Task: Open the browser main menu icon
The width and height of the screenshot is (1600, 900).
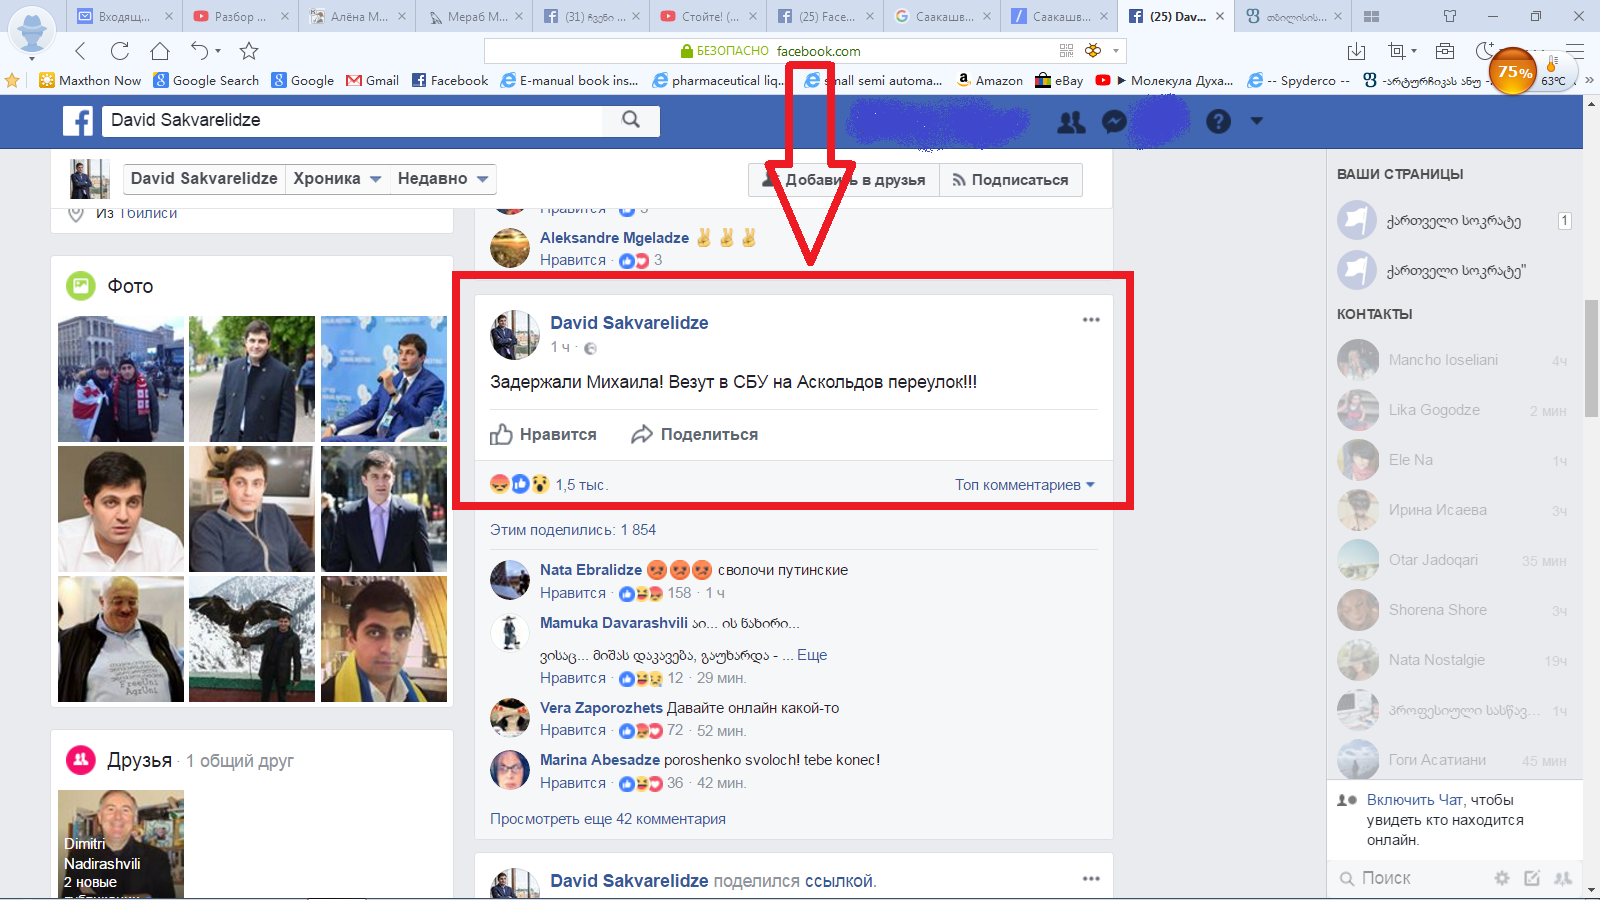Action: (x=1576, y=51)
